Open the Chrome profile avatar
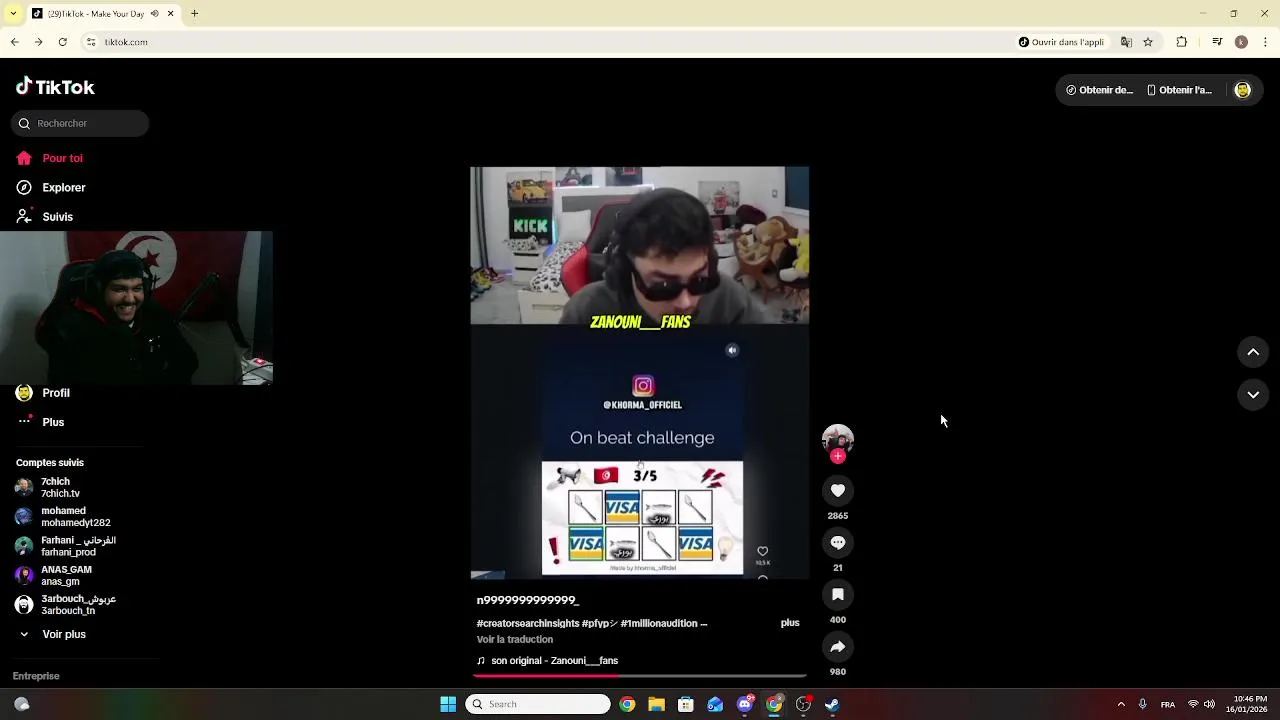 click(x=1241, y=42)
